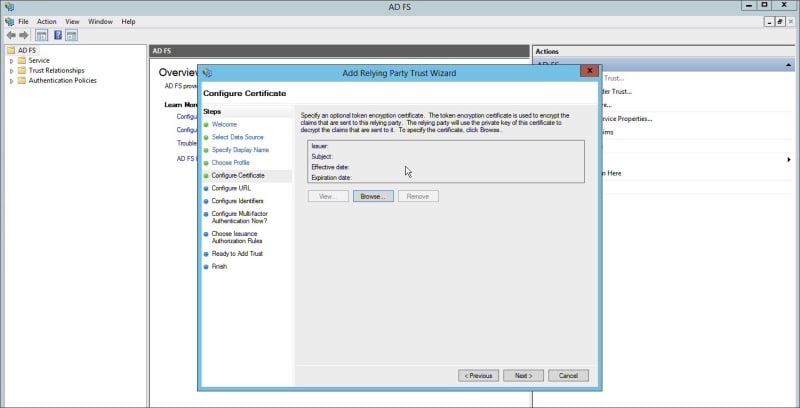Cancel the Add Relying Party Trust Wizard
The width and height of the screenshot is (800, 408).
(568, 376)
